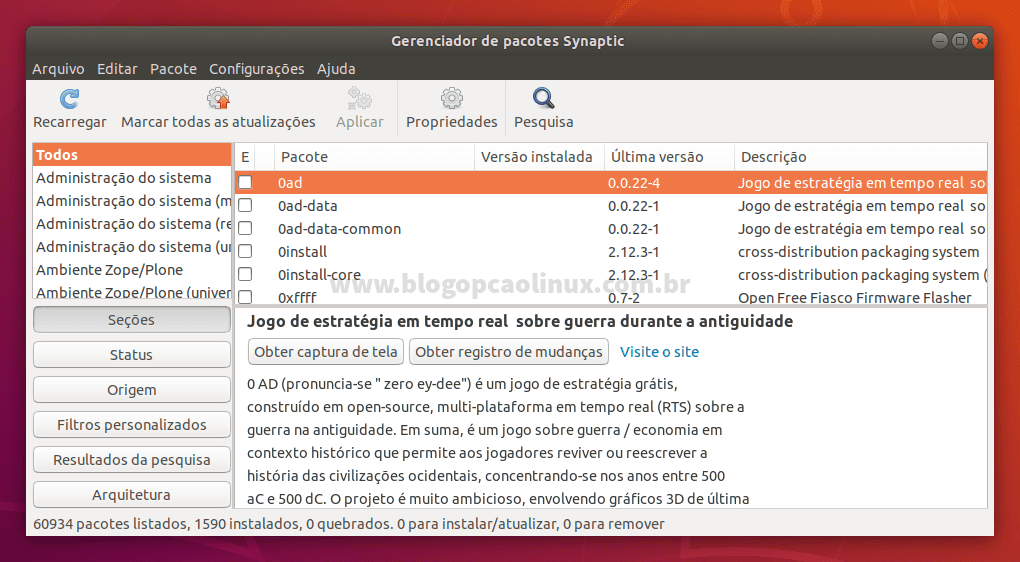Select the 0ad-data-common package name
1020x562 pixels.
pos(340,229)
